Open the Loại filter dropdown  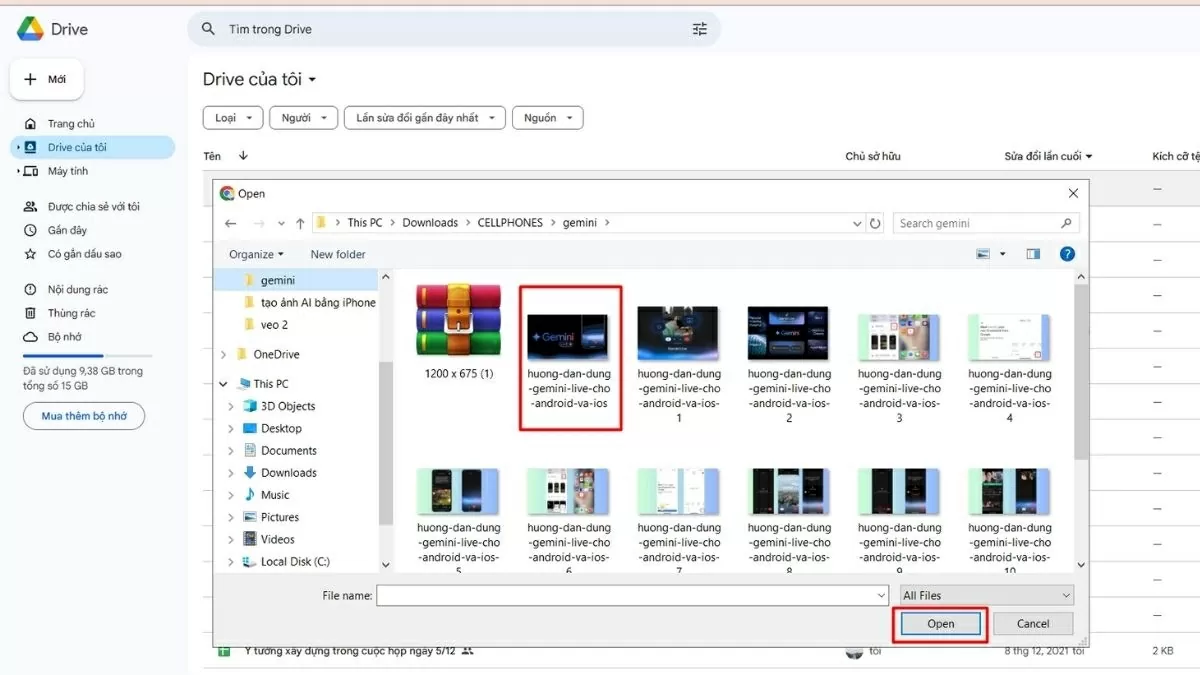pyautogui.click(x=232, y=117)
